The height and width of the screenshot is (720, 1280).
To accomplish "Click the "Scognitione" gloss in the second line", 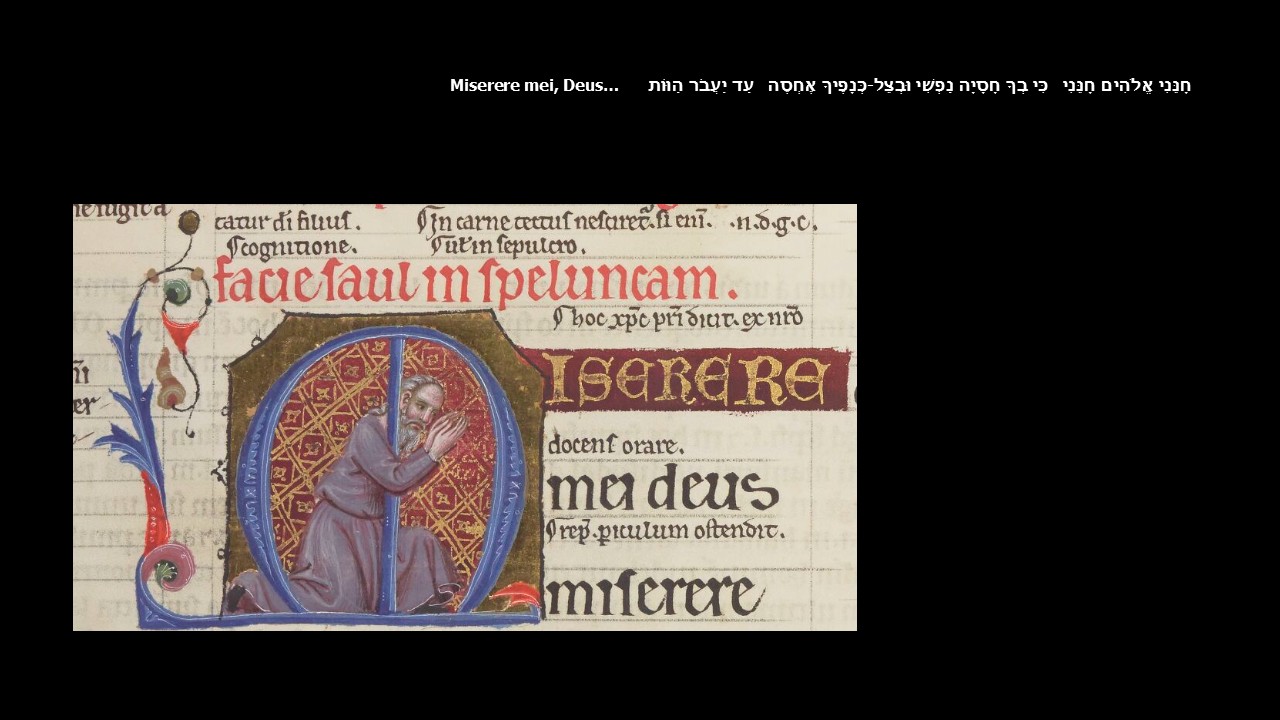I will point(291,247).
